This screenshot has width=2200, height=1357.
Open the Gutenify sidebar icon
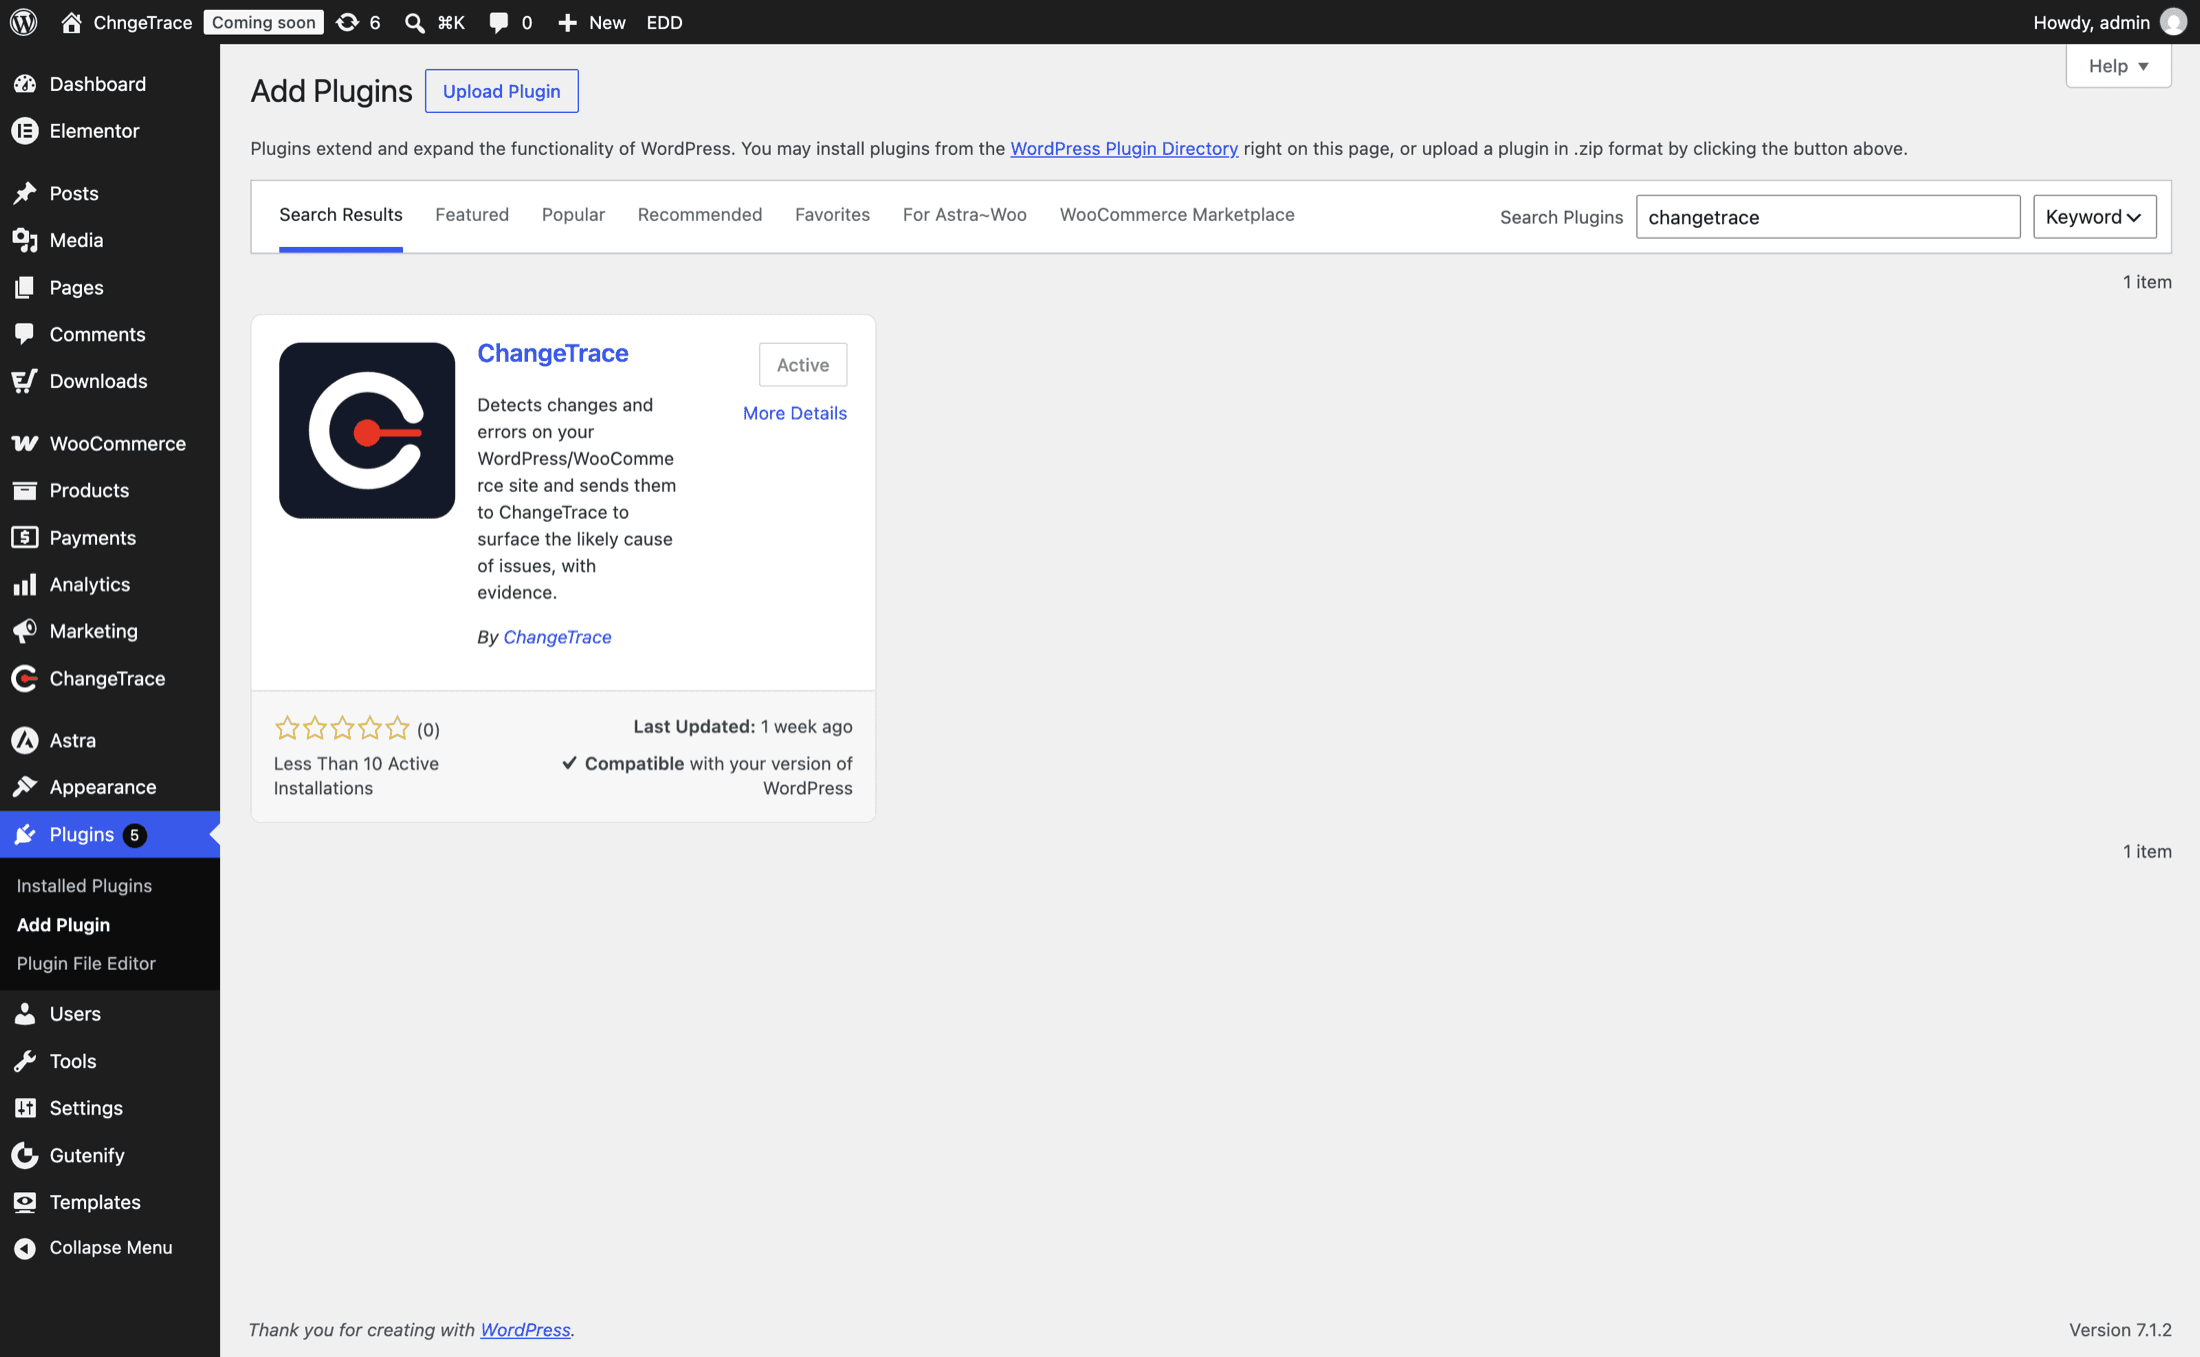coord(25,1155)
